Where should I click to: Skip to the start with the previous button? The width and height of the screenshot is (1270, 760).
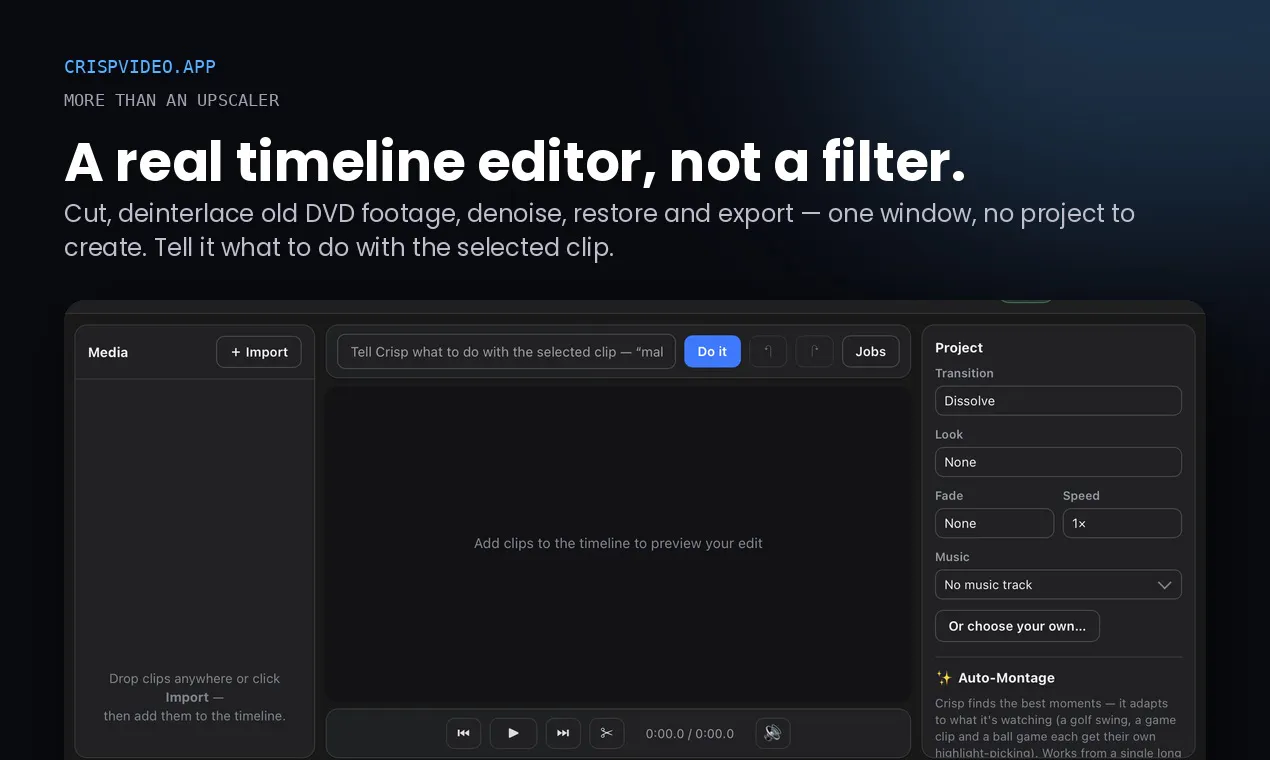(x=463, y=733)
